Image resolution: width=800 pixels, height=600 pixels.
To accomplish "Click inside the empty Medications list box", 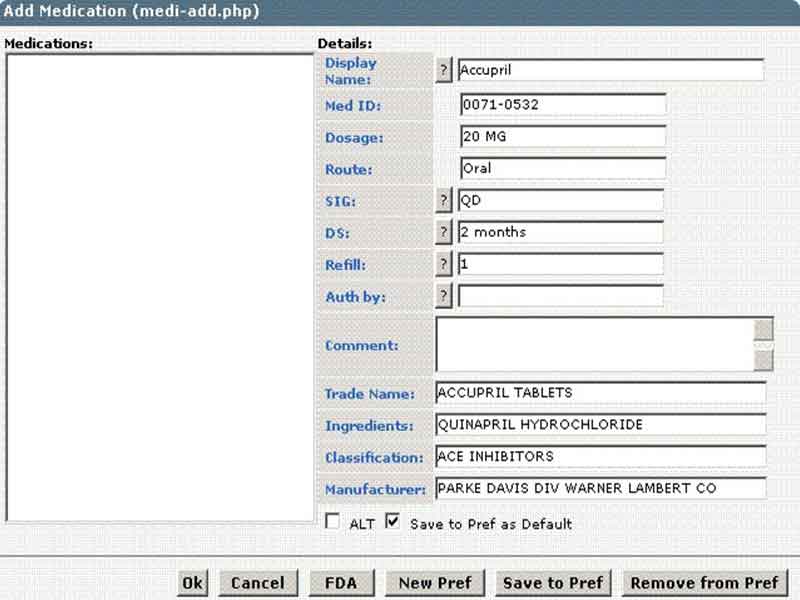I will point(160,288).
